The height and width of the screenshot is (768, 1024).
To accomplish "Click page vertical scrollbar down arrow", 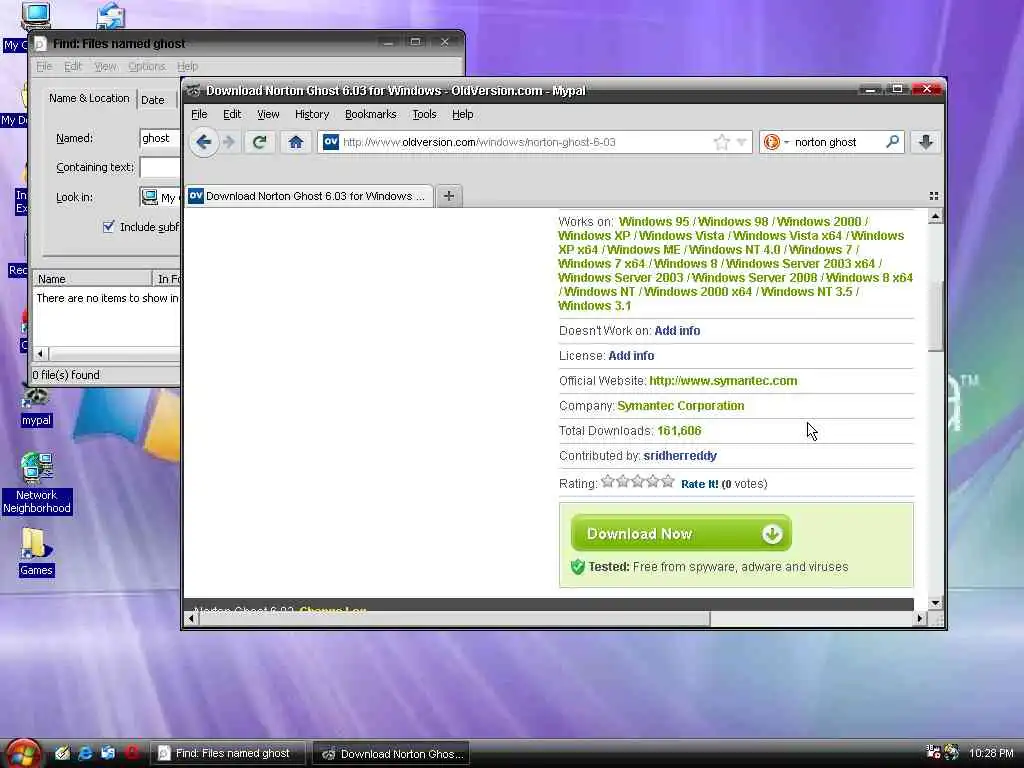I will point(935,603).
